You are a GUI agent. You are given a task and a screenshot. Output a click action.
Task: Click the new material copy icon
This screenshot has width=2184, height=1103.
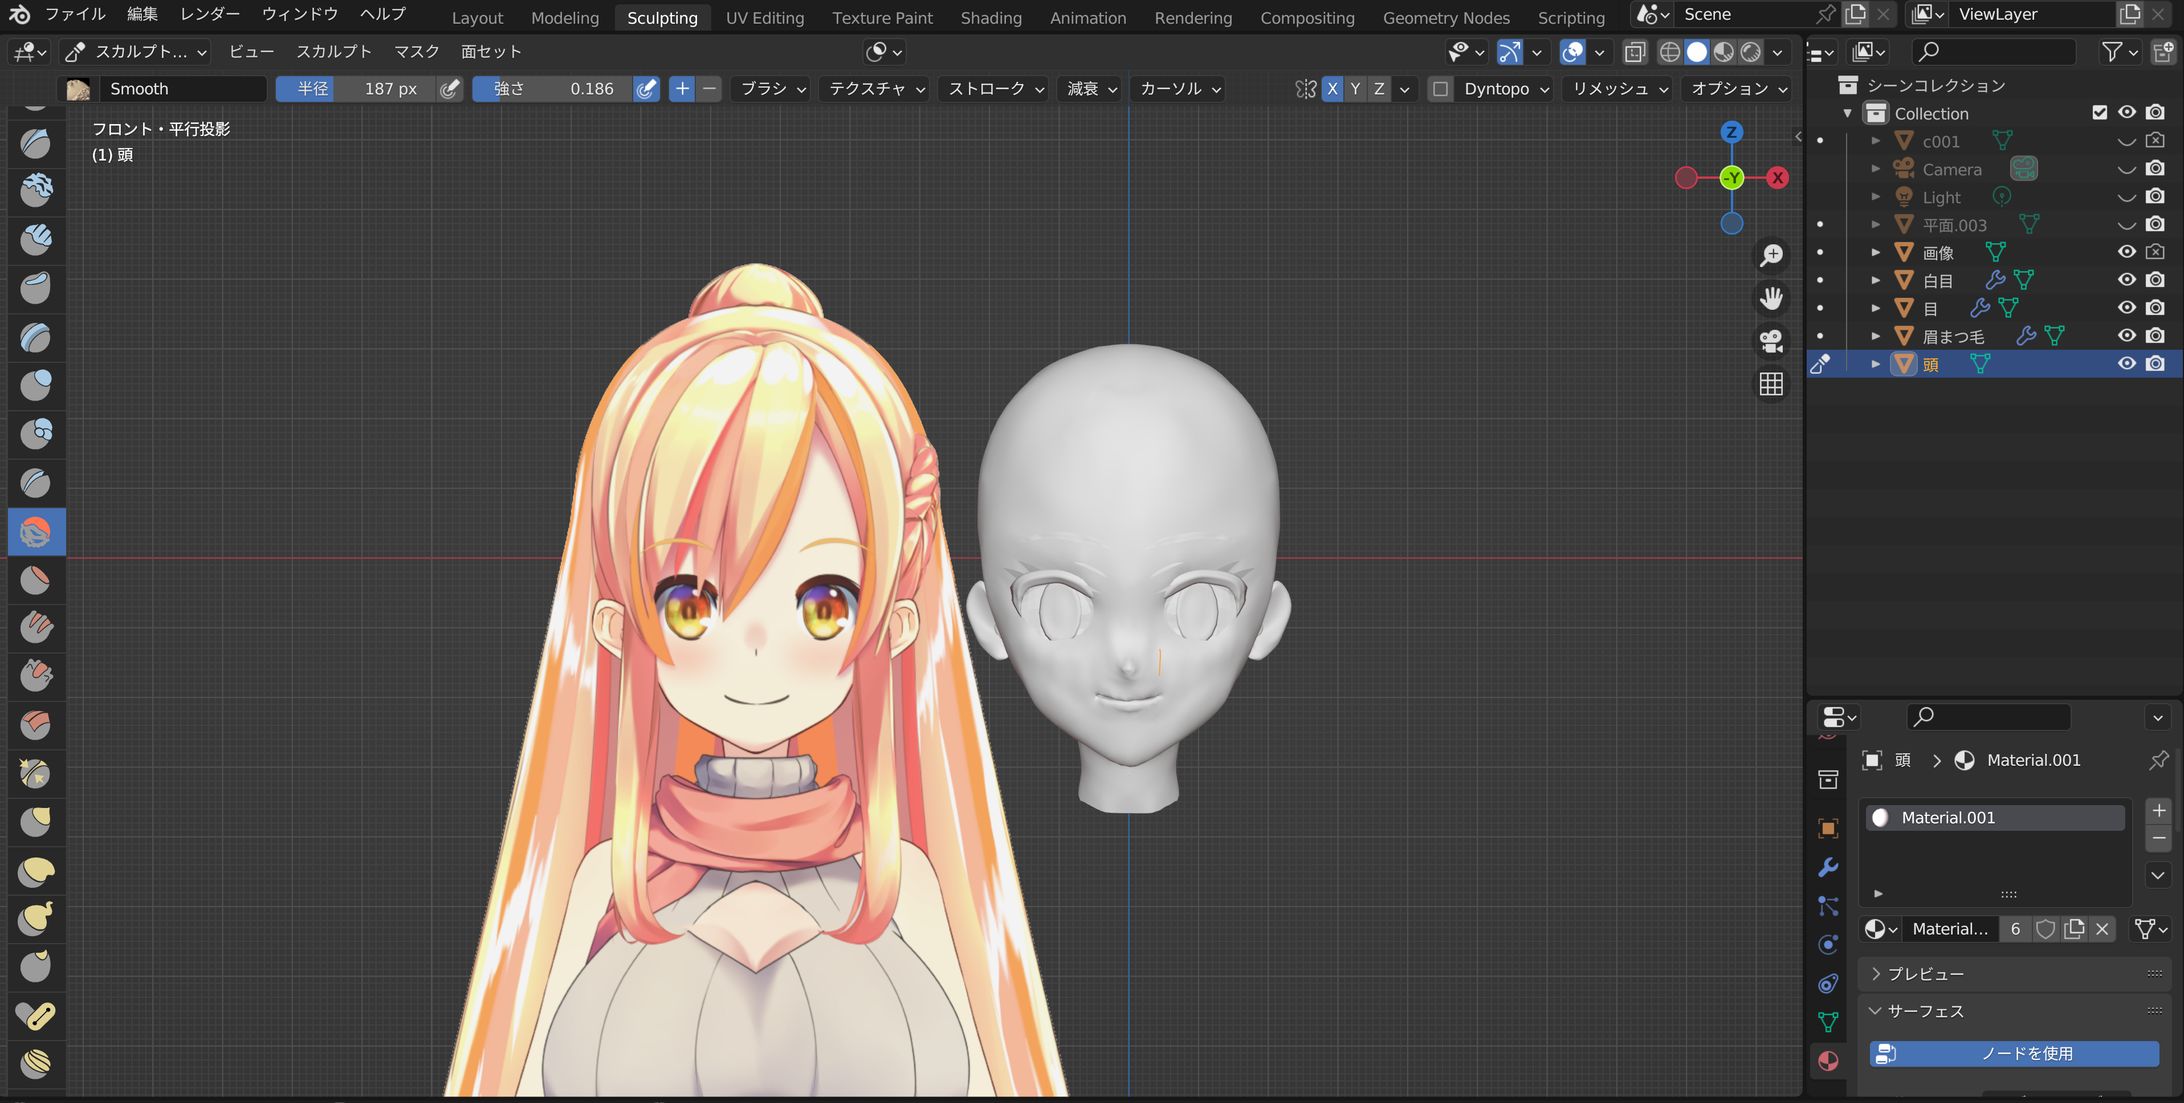tap(2074, 929)
